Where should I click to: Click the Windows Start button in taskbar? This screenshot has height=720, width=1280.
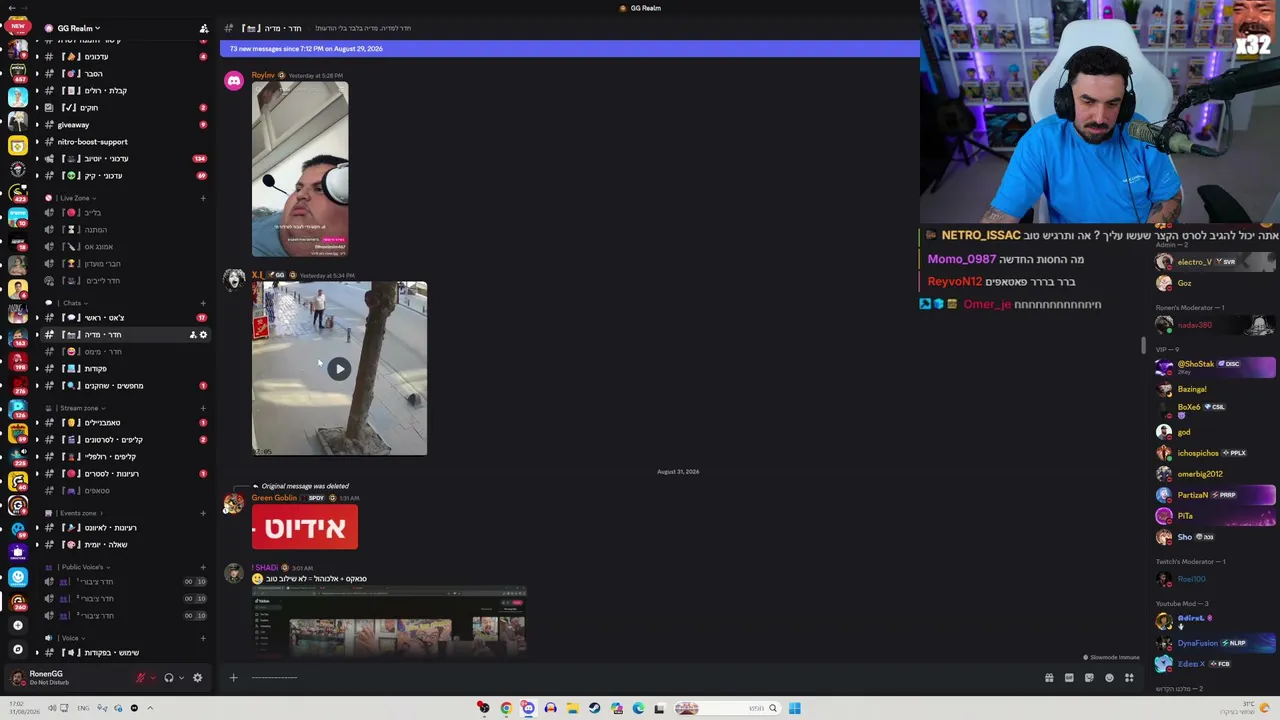794,708
